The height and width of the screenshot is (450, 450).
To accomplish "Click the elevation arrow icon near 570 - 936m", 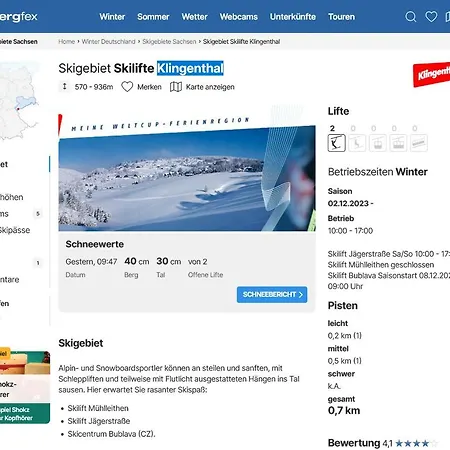I will click(64, 87).
